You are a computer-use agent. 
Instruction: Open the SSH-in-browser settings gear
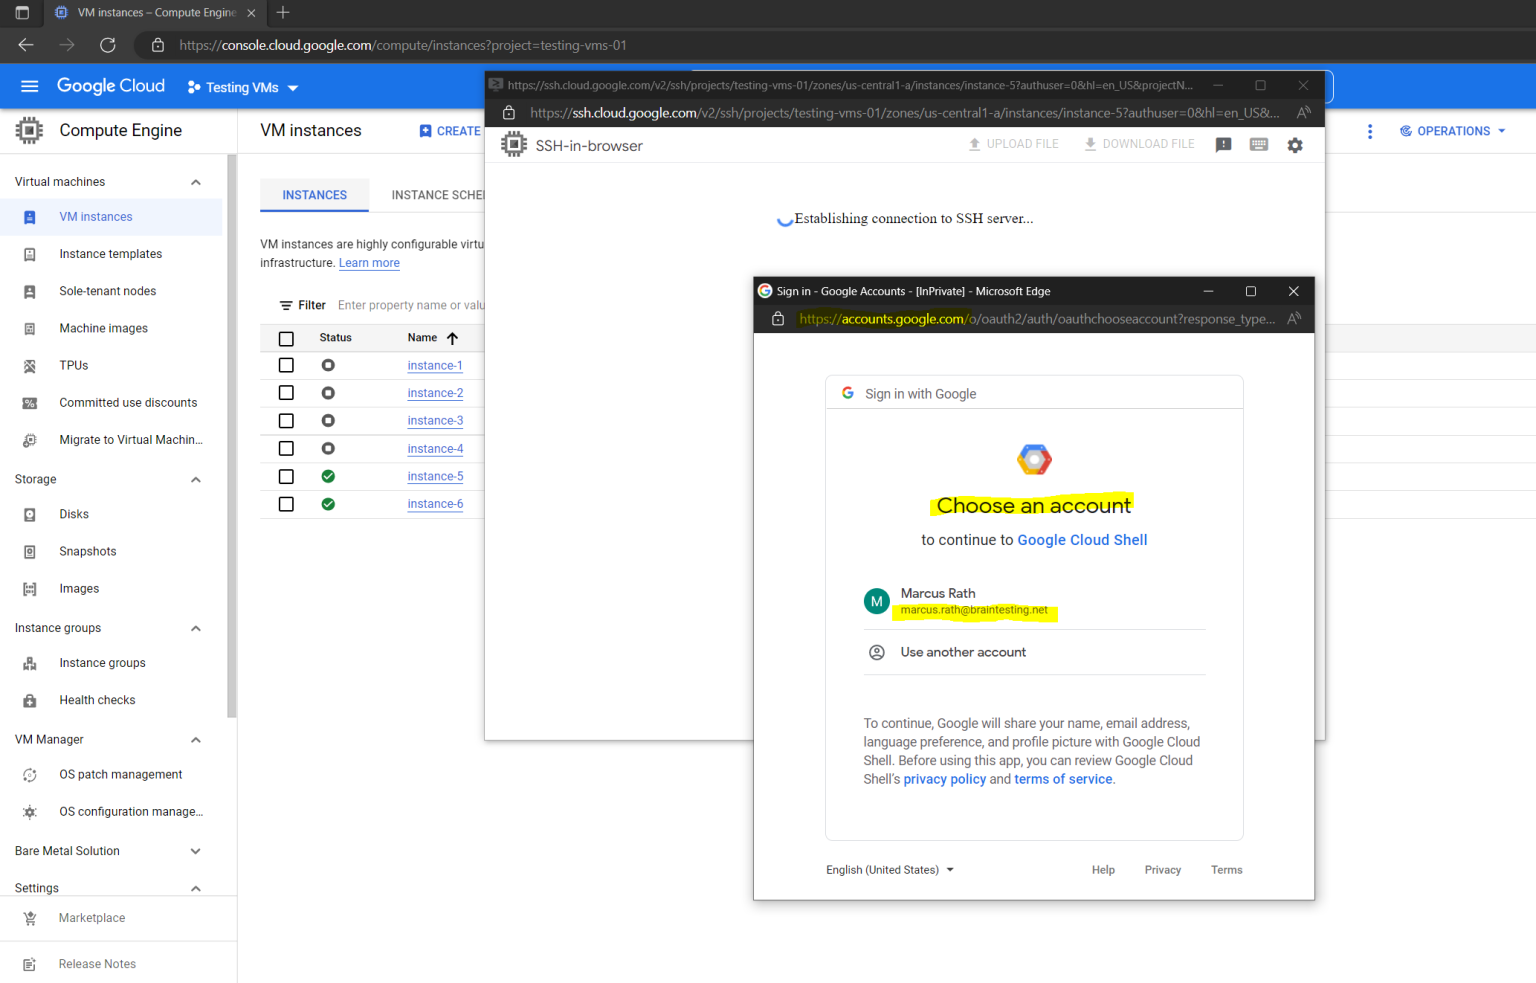click(x=1295, y=144)
